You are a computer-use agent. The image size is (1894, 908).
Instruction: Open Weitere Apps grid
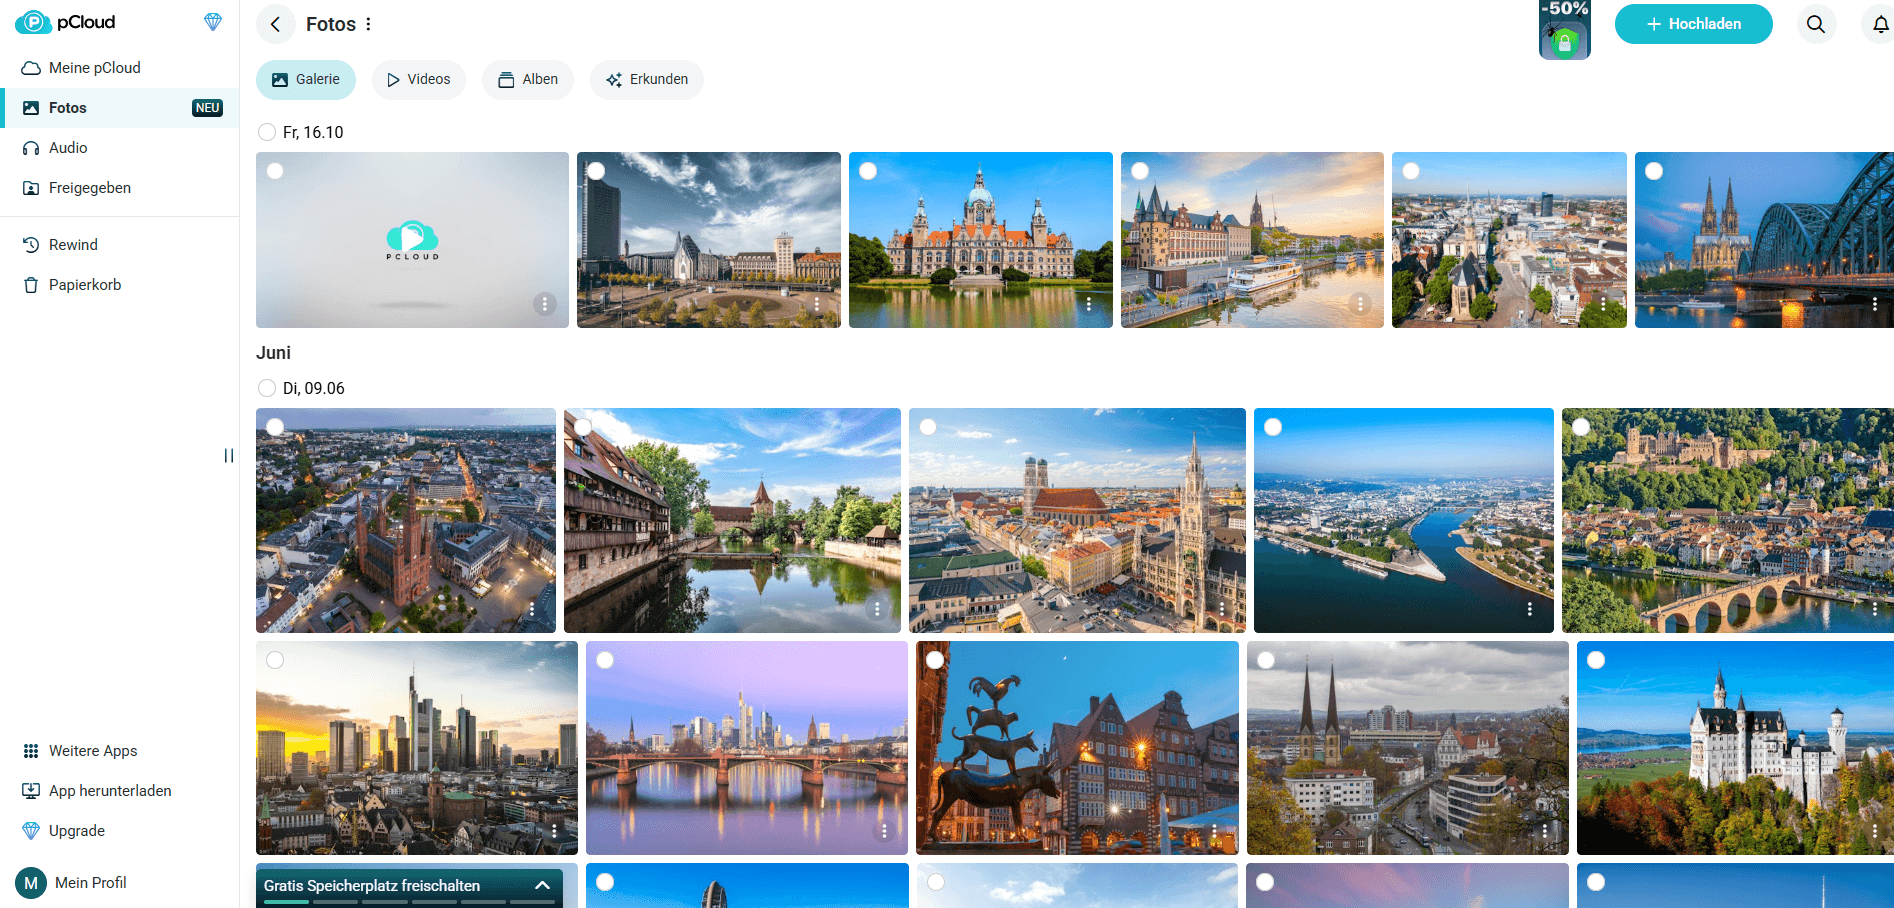tap(120, 751)
